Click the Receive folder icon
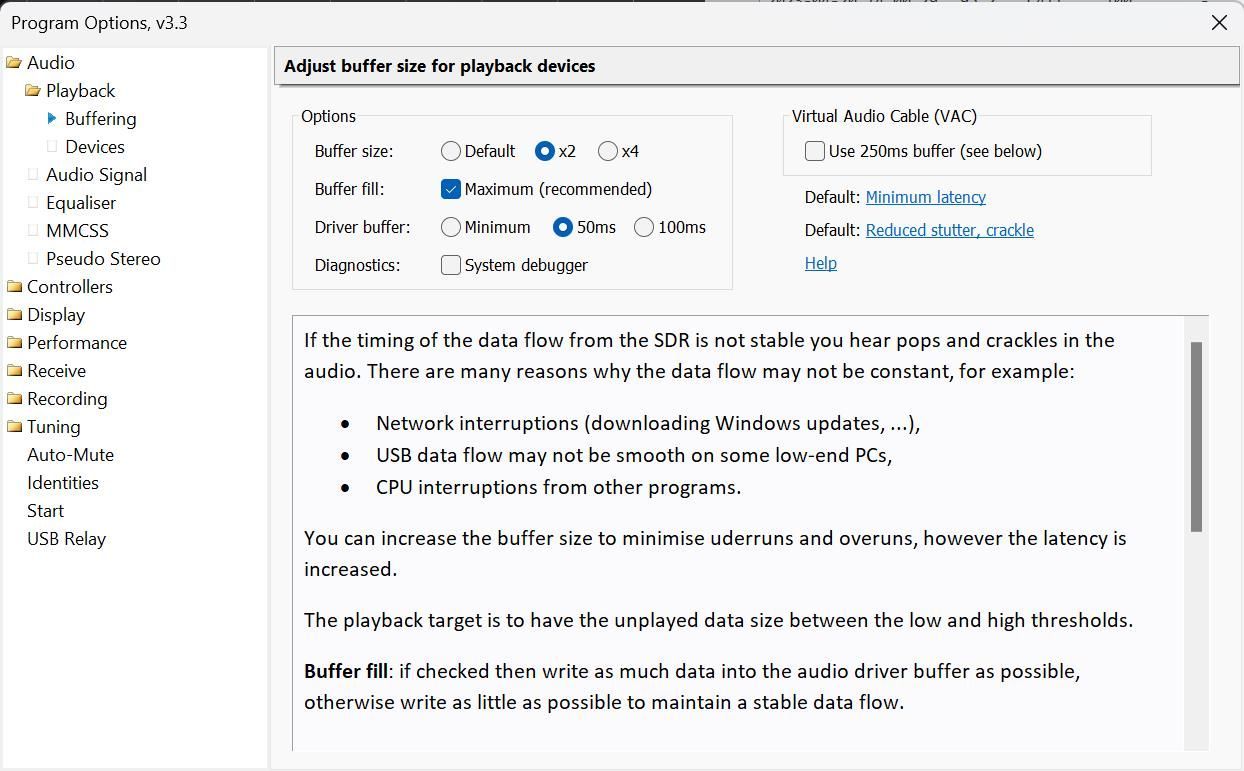 (14, 371)
